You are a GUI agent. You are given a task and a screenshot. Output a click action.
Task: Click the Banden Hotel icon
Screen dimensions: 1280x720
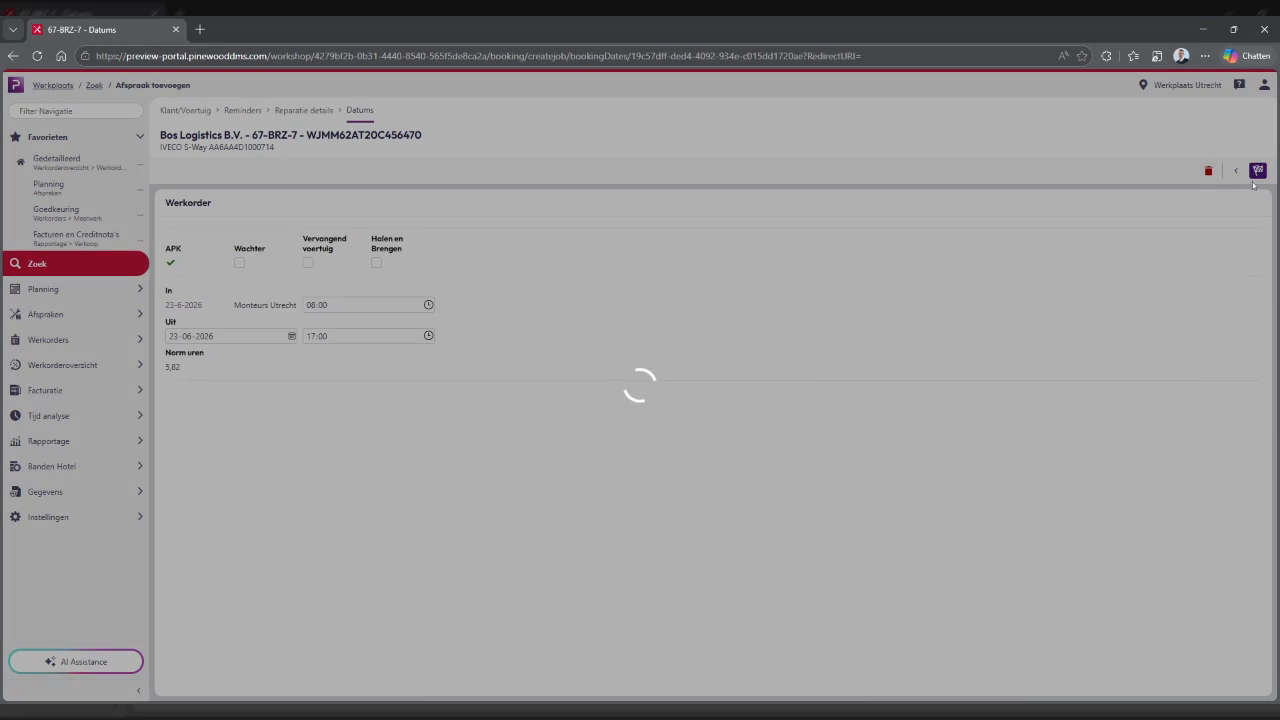pos(15,466)
